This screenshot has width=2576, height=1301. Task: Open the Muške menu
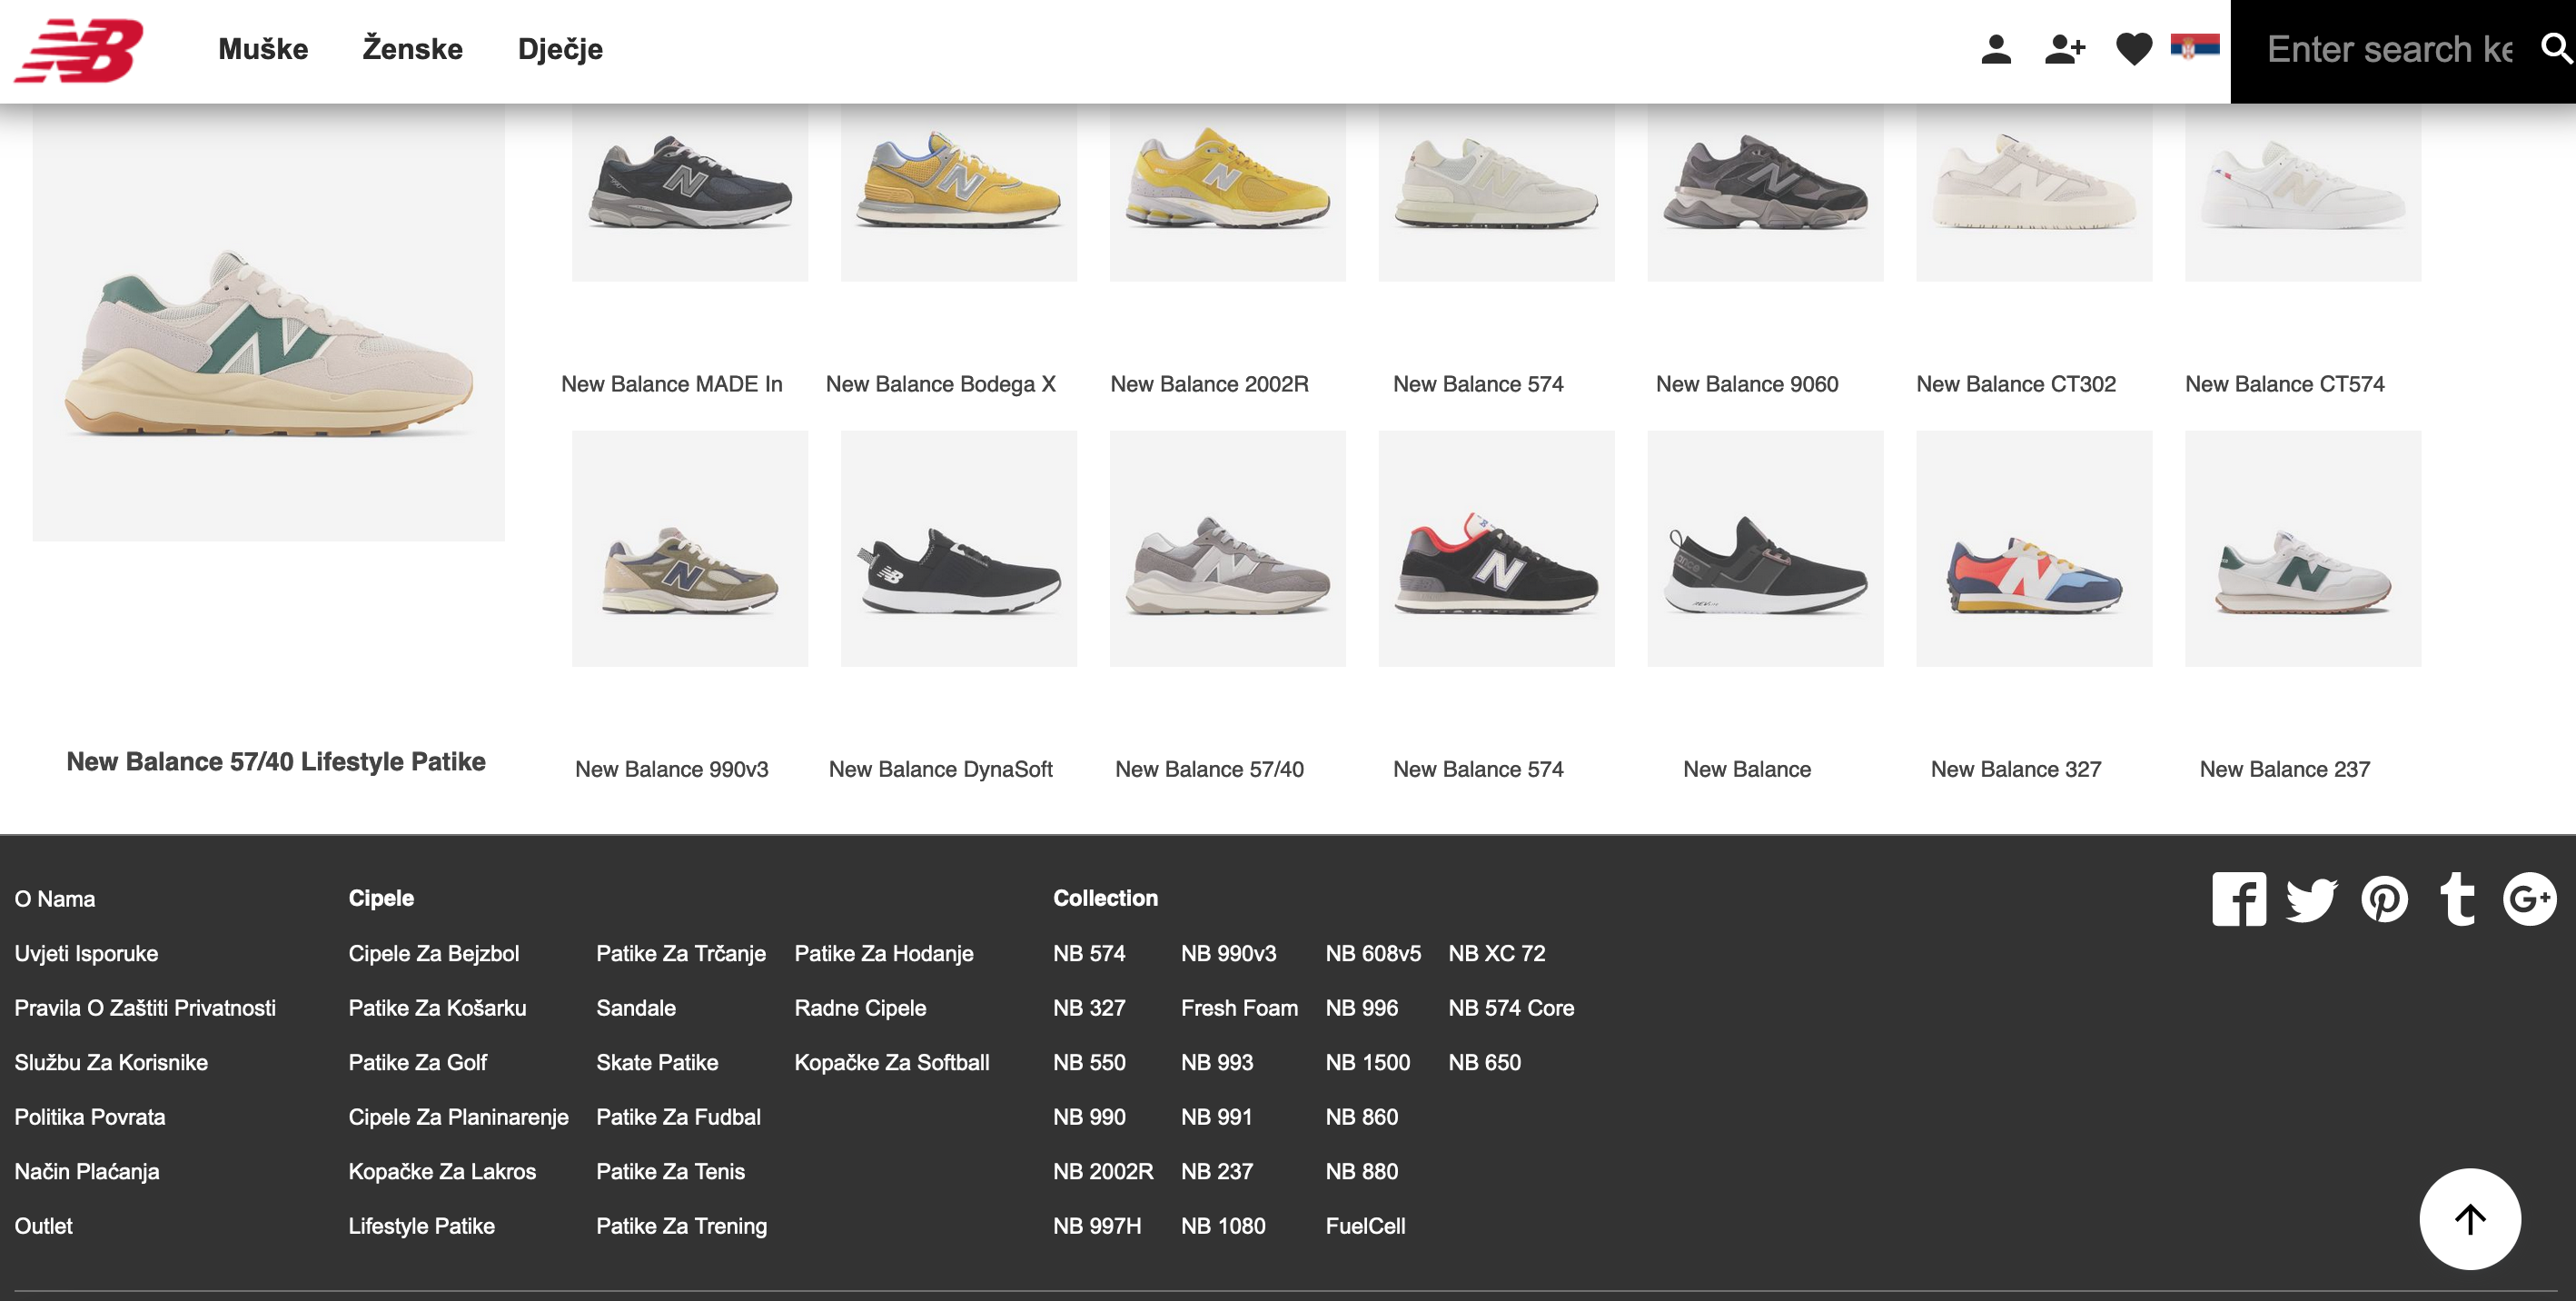pyautogui.click(x=263, y=49)
